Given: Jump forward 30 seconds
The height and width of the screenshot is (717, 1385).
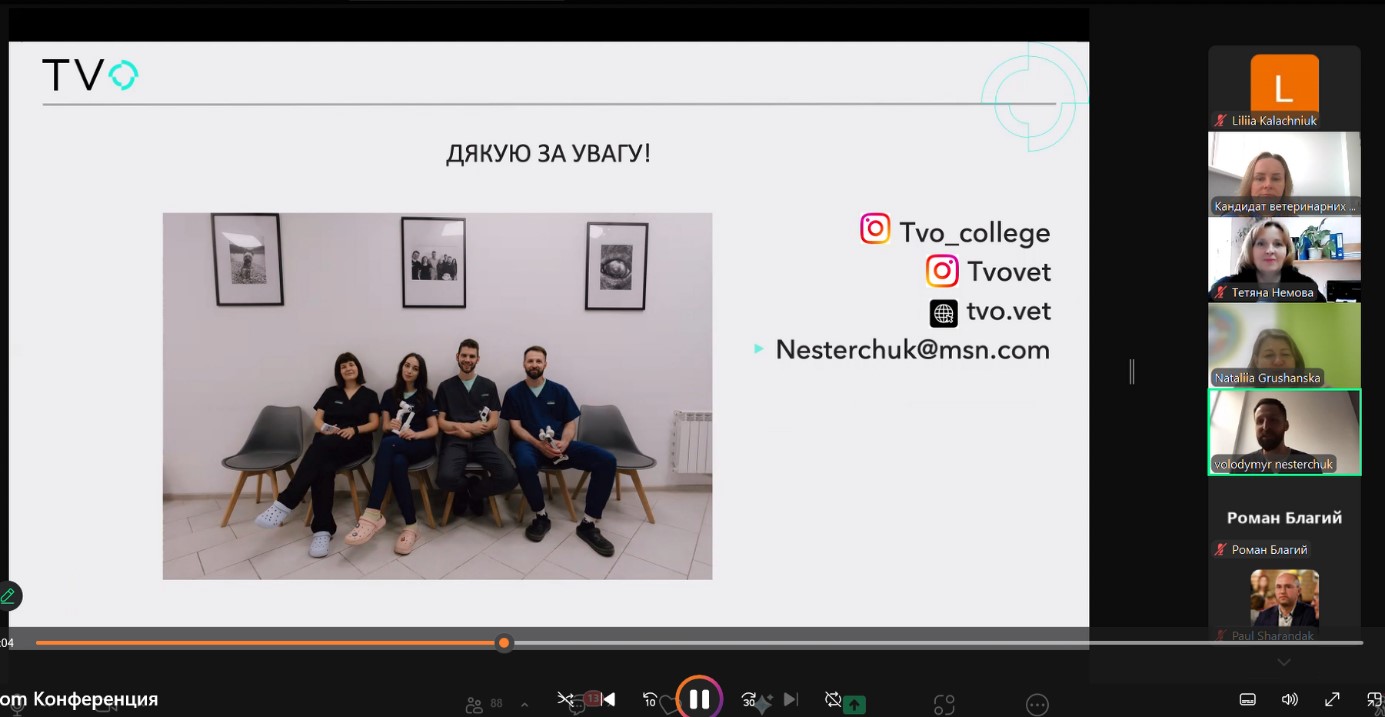Looking at the screenshot, I should coord(749,700).
